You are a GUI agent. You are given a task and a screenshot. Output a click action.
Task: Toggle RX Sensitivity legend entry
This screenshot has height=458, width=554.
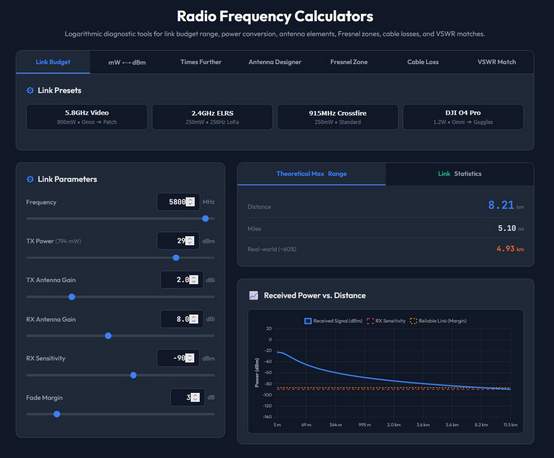pos(386,321)
